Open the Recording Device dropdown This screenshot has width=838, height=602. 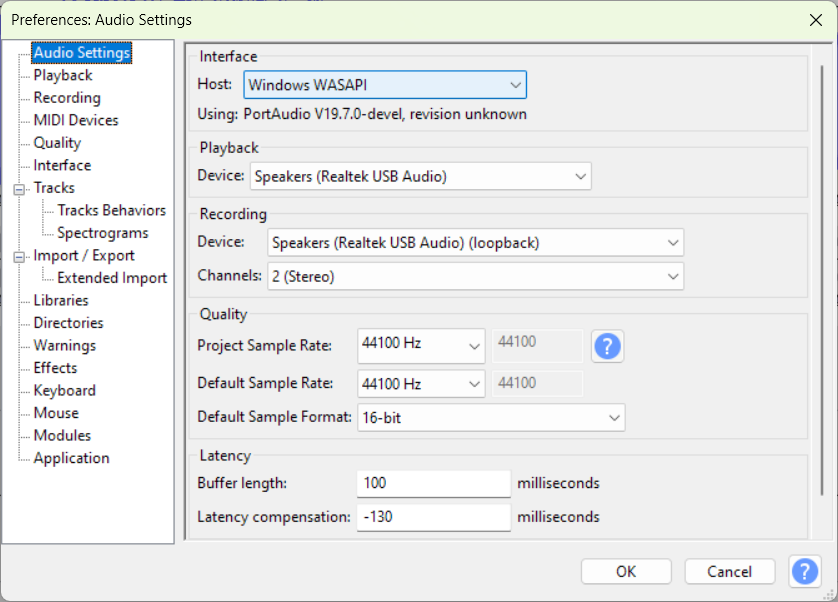tap(475, 242)
